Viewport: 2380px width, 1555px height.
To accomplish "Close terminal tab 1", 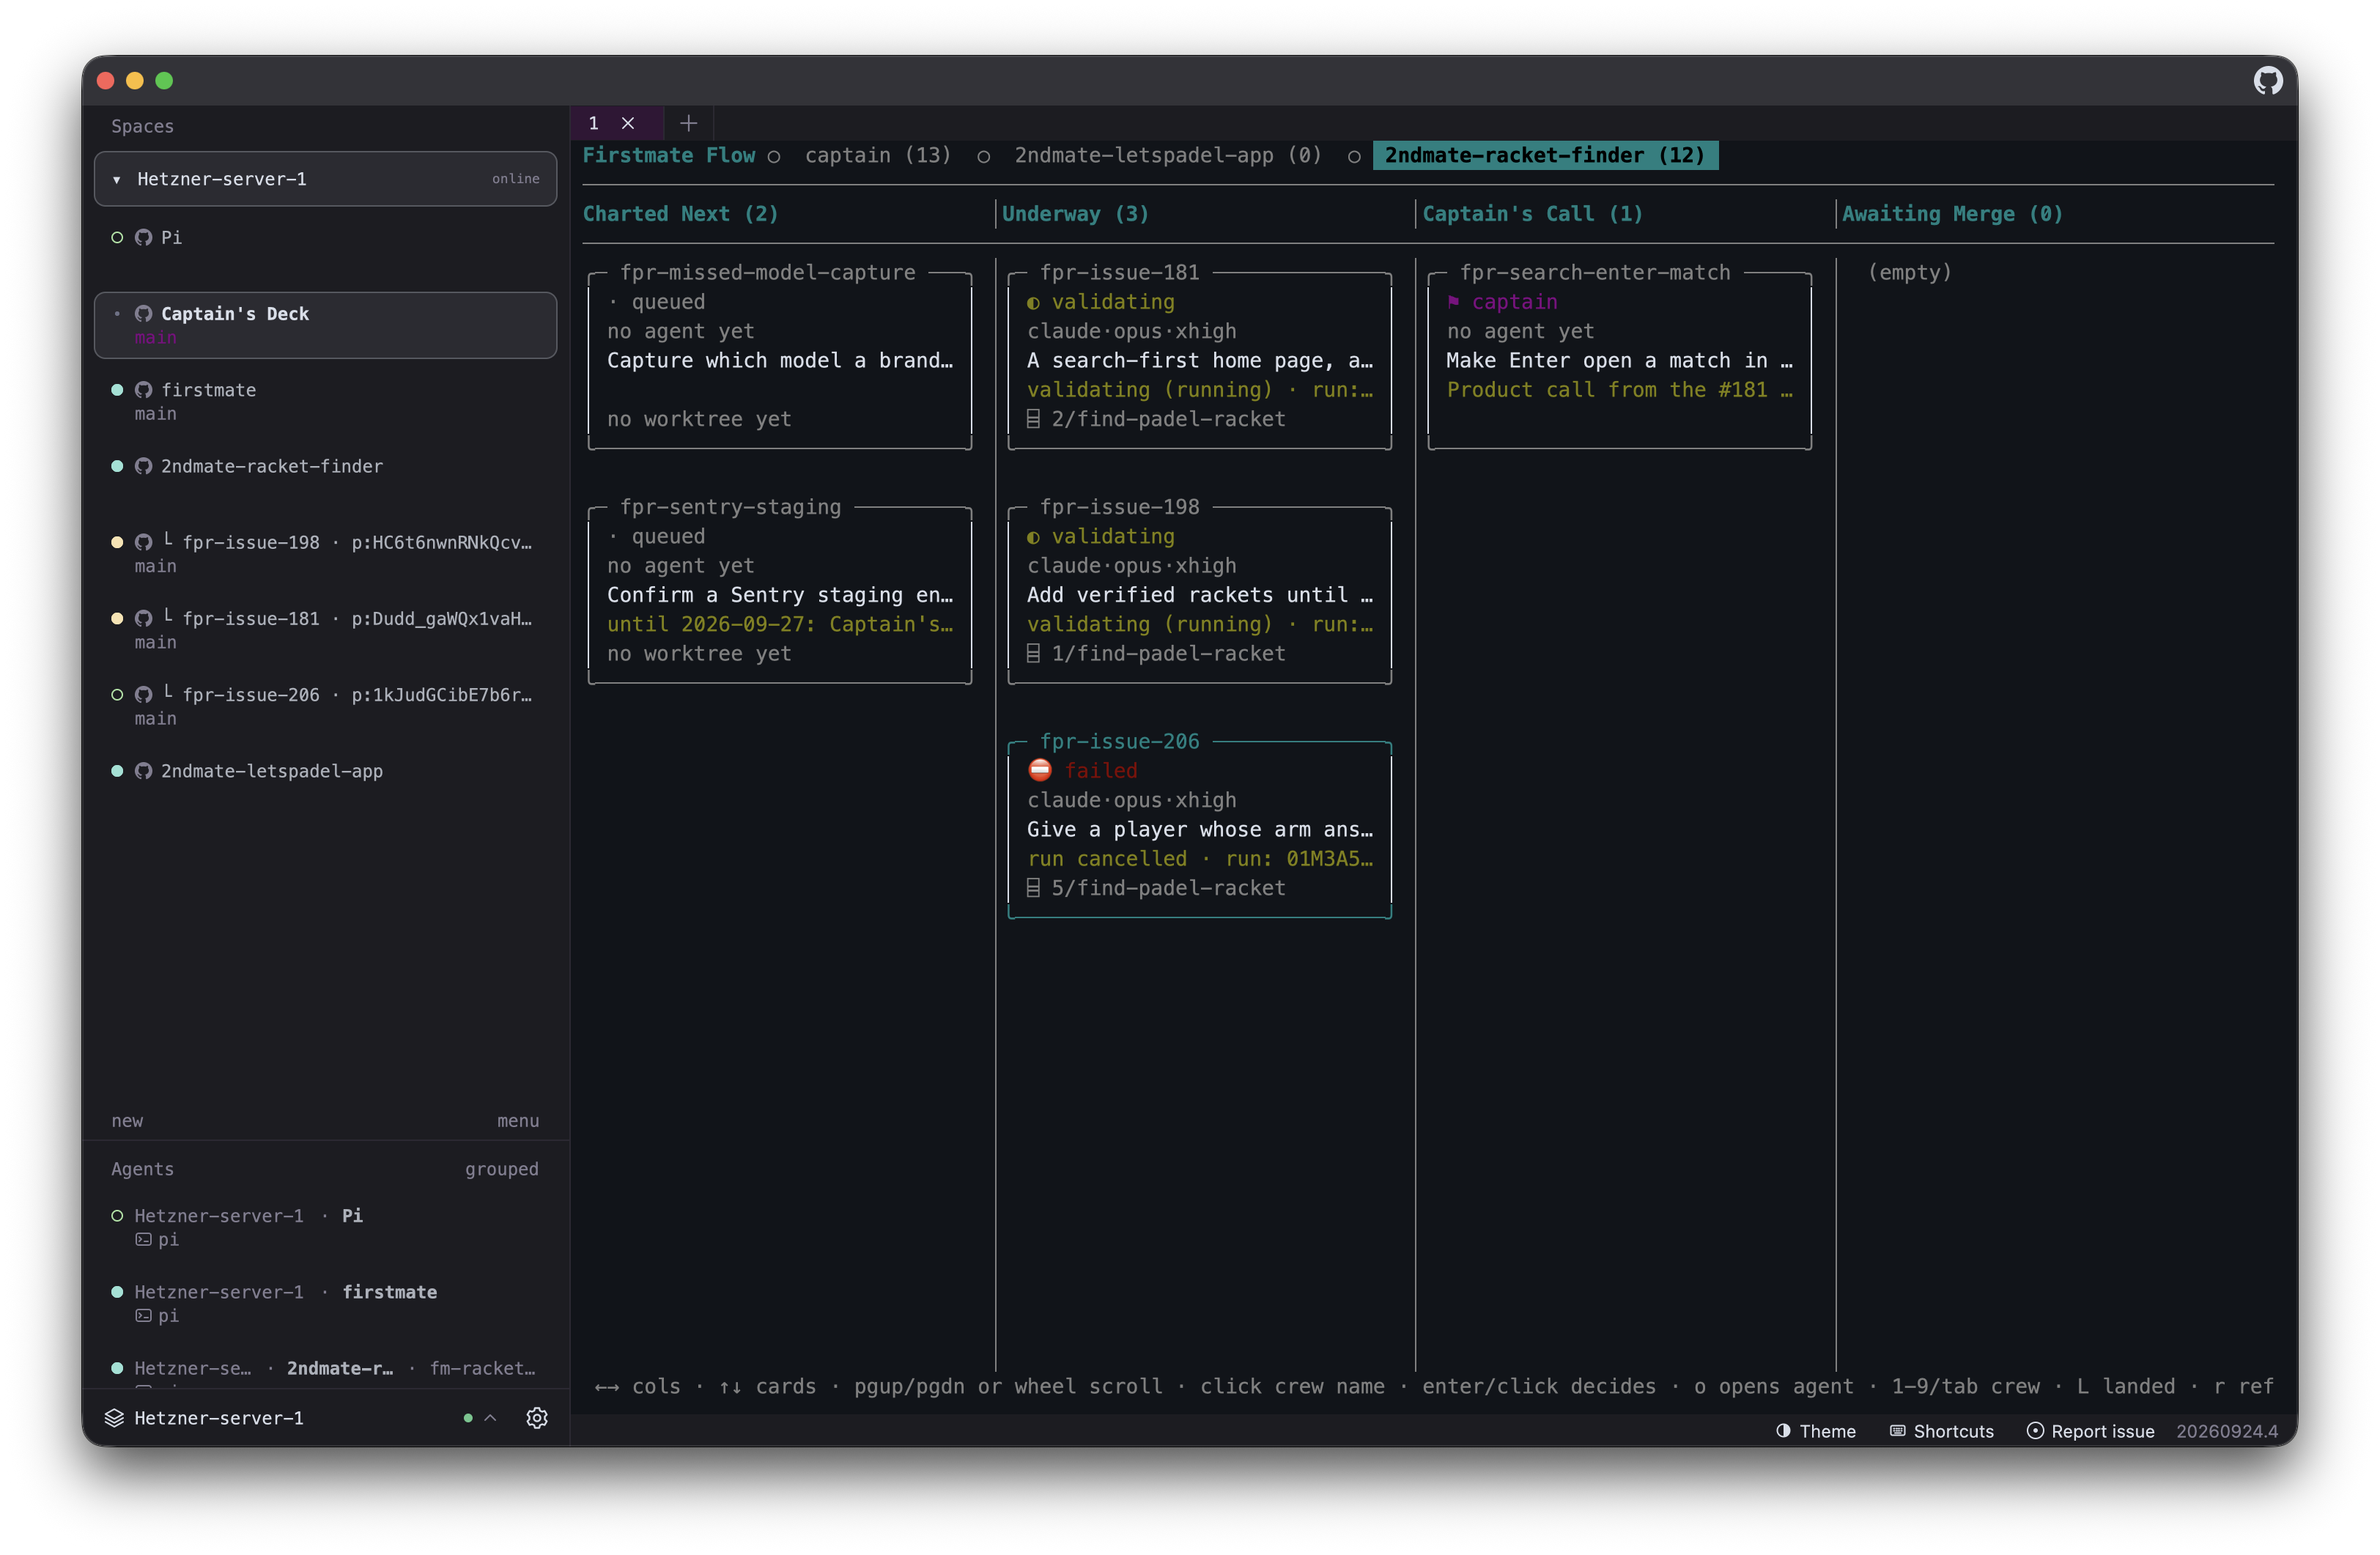I will (628, 123).
